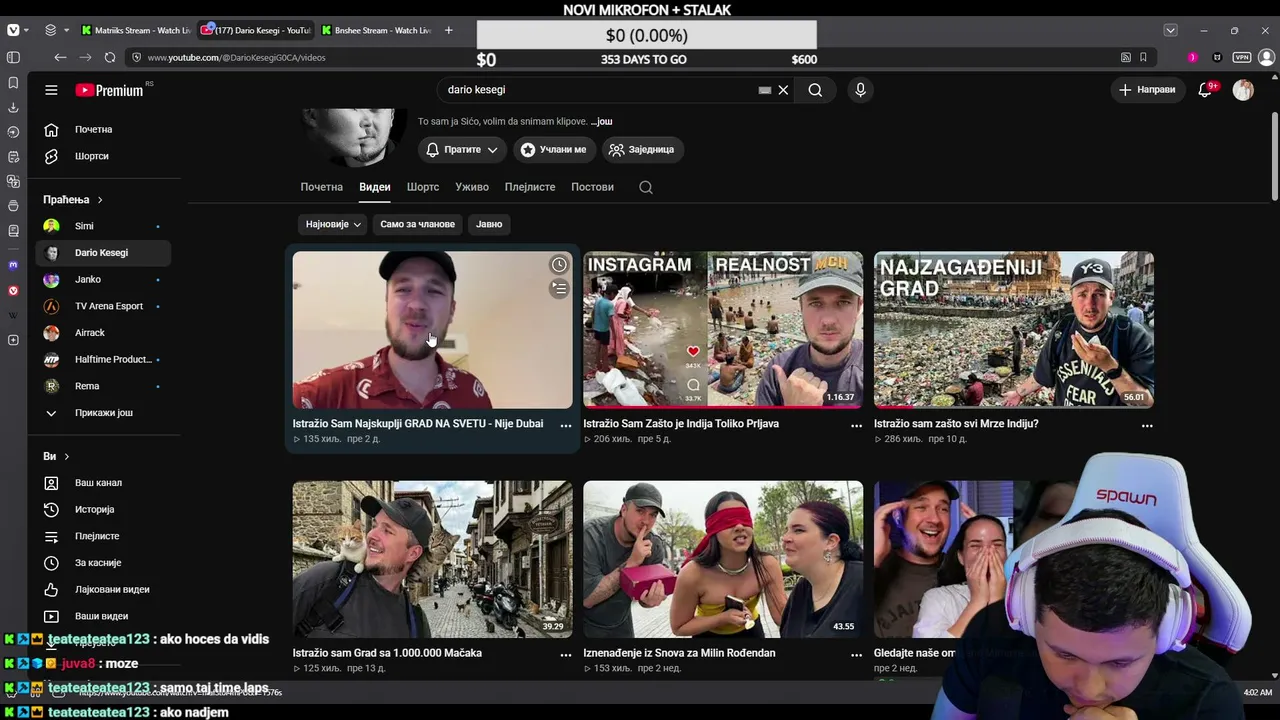The width and height of the screenshot is (1280, 720).
Task: Open the browser profile avatar
Action: 1266,58
